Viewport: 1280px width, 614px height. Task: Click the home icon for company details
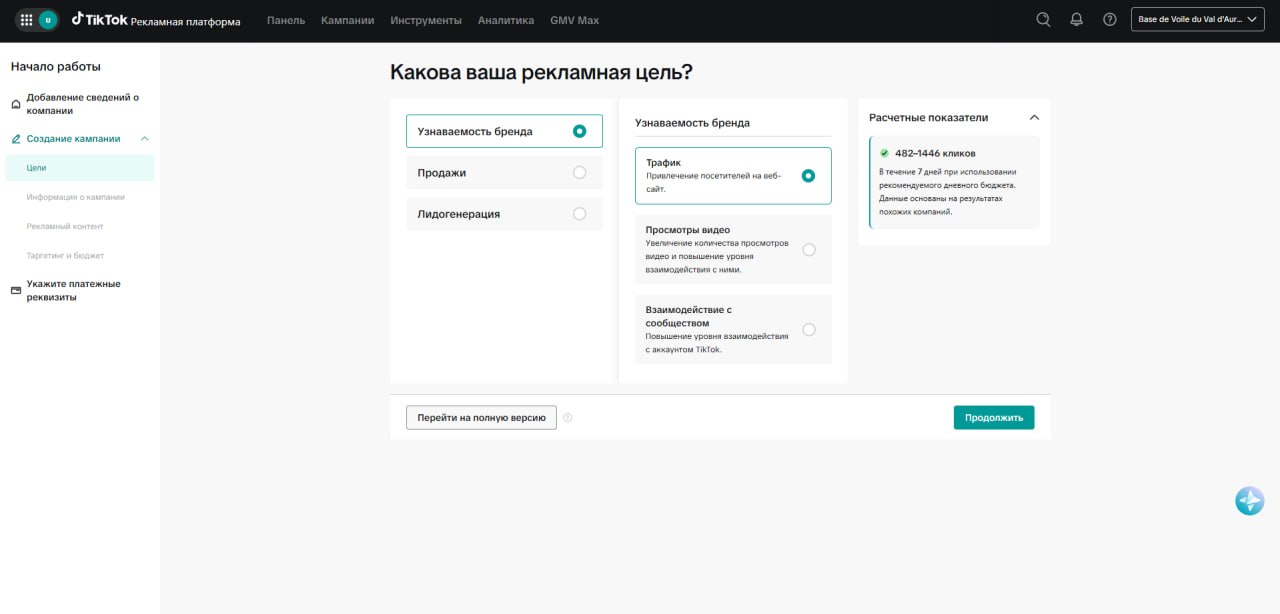pyautogui.click(x=15, y=104)
